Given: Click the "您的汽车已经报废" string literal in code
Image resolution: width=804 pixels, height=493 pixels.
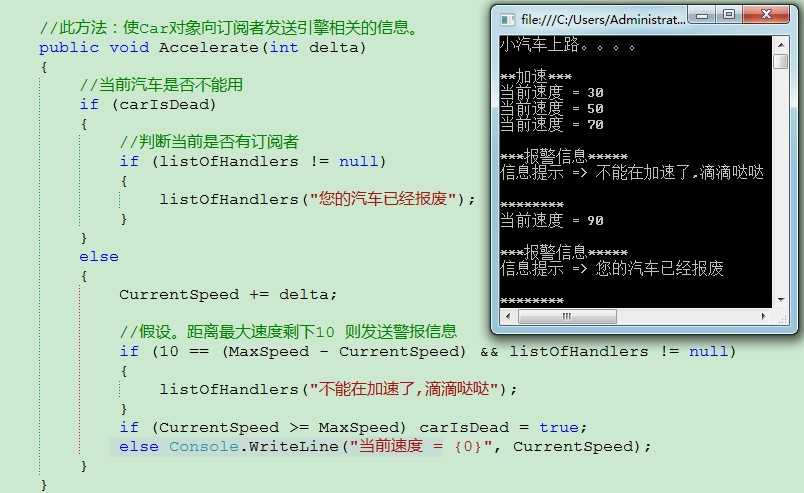Looking at the screenshot, I should [383, 199].
